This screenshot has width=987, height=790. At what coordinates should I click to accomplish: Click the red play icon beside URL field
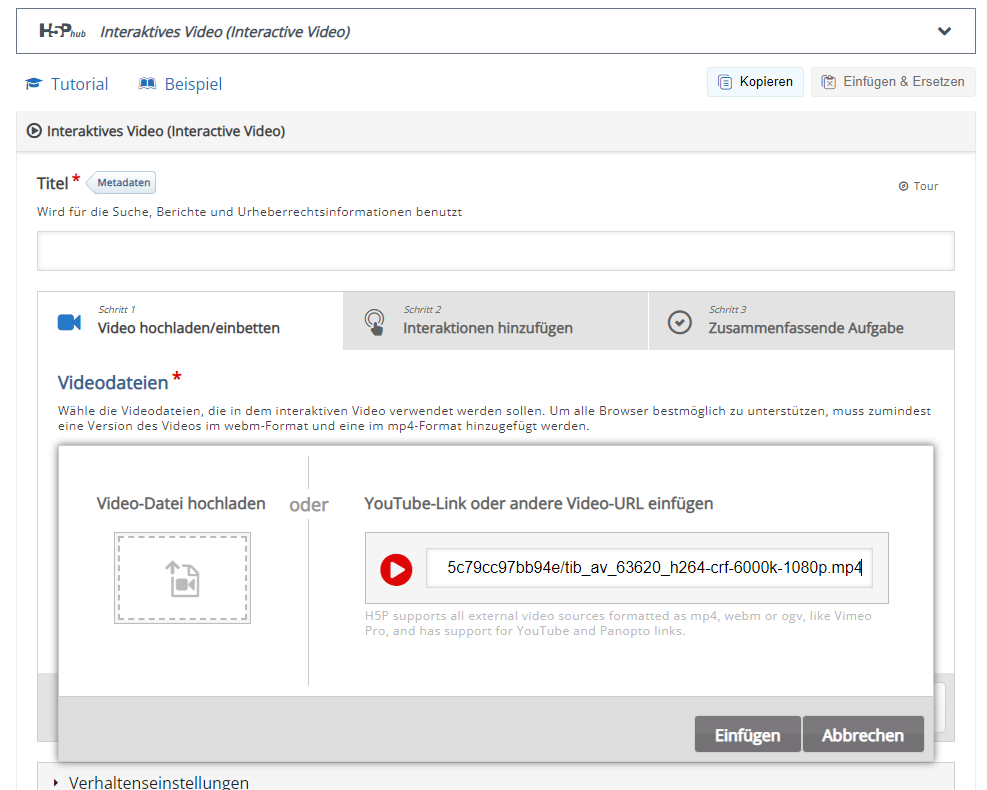point(396,569)
